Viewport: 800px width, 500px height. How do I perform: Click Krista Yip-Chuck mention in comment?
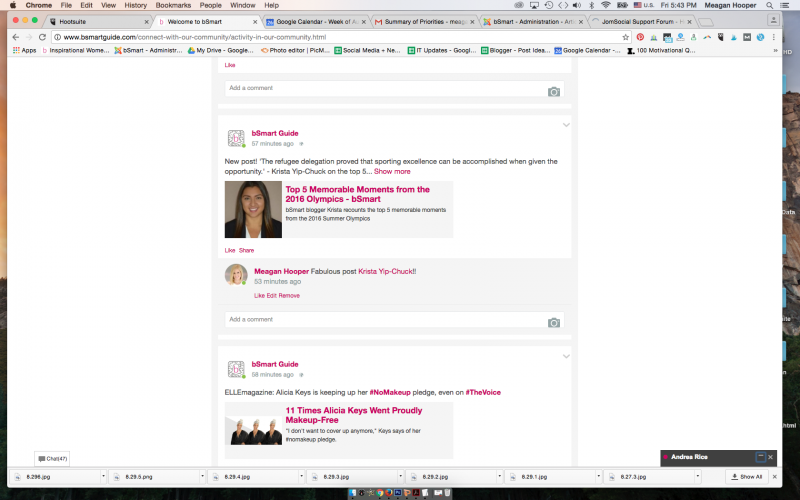point(385,271)
